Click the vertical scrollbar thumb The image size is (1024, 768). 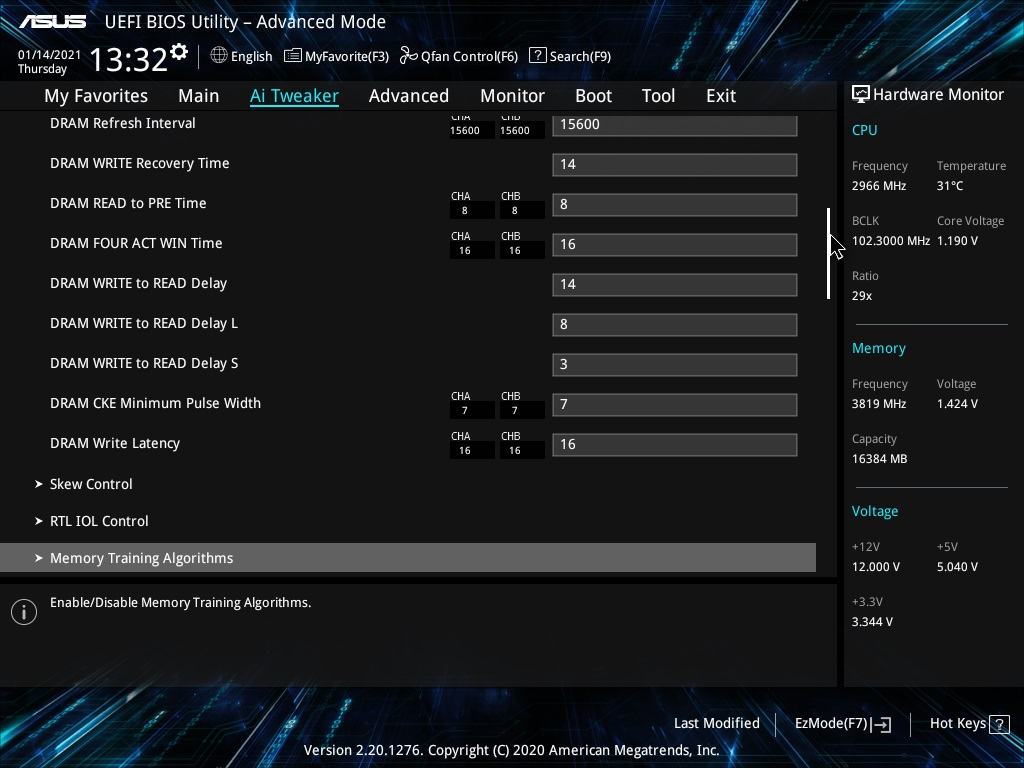point(829,253)
